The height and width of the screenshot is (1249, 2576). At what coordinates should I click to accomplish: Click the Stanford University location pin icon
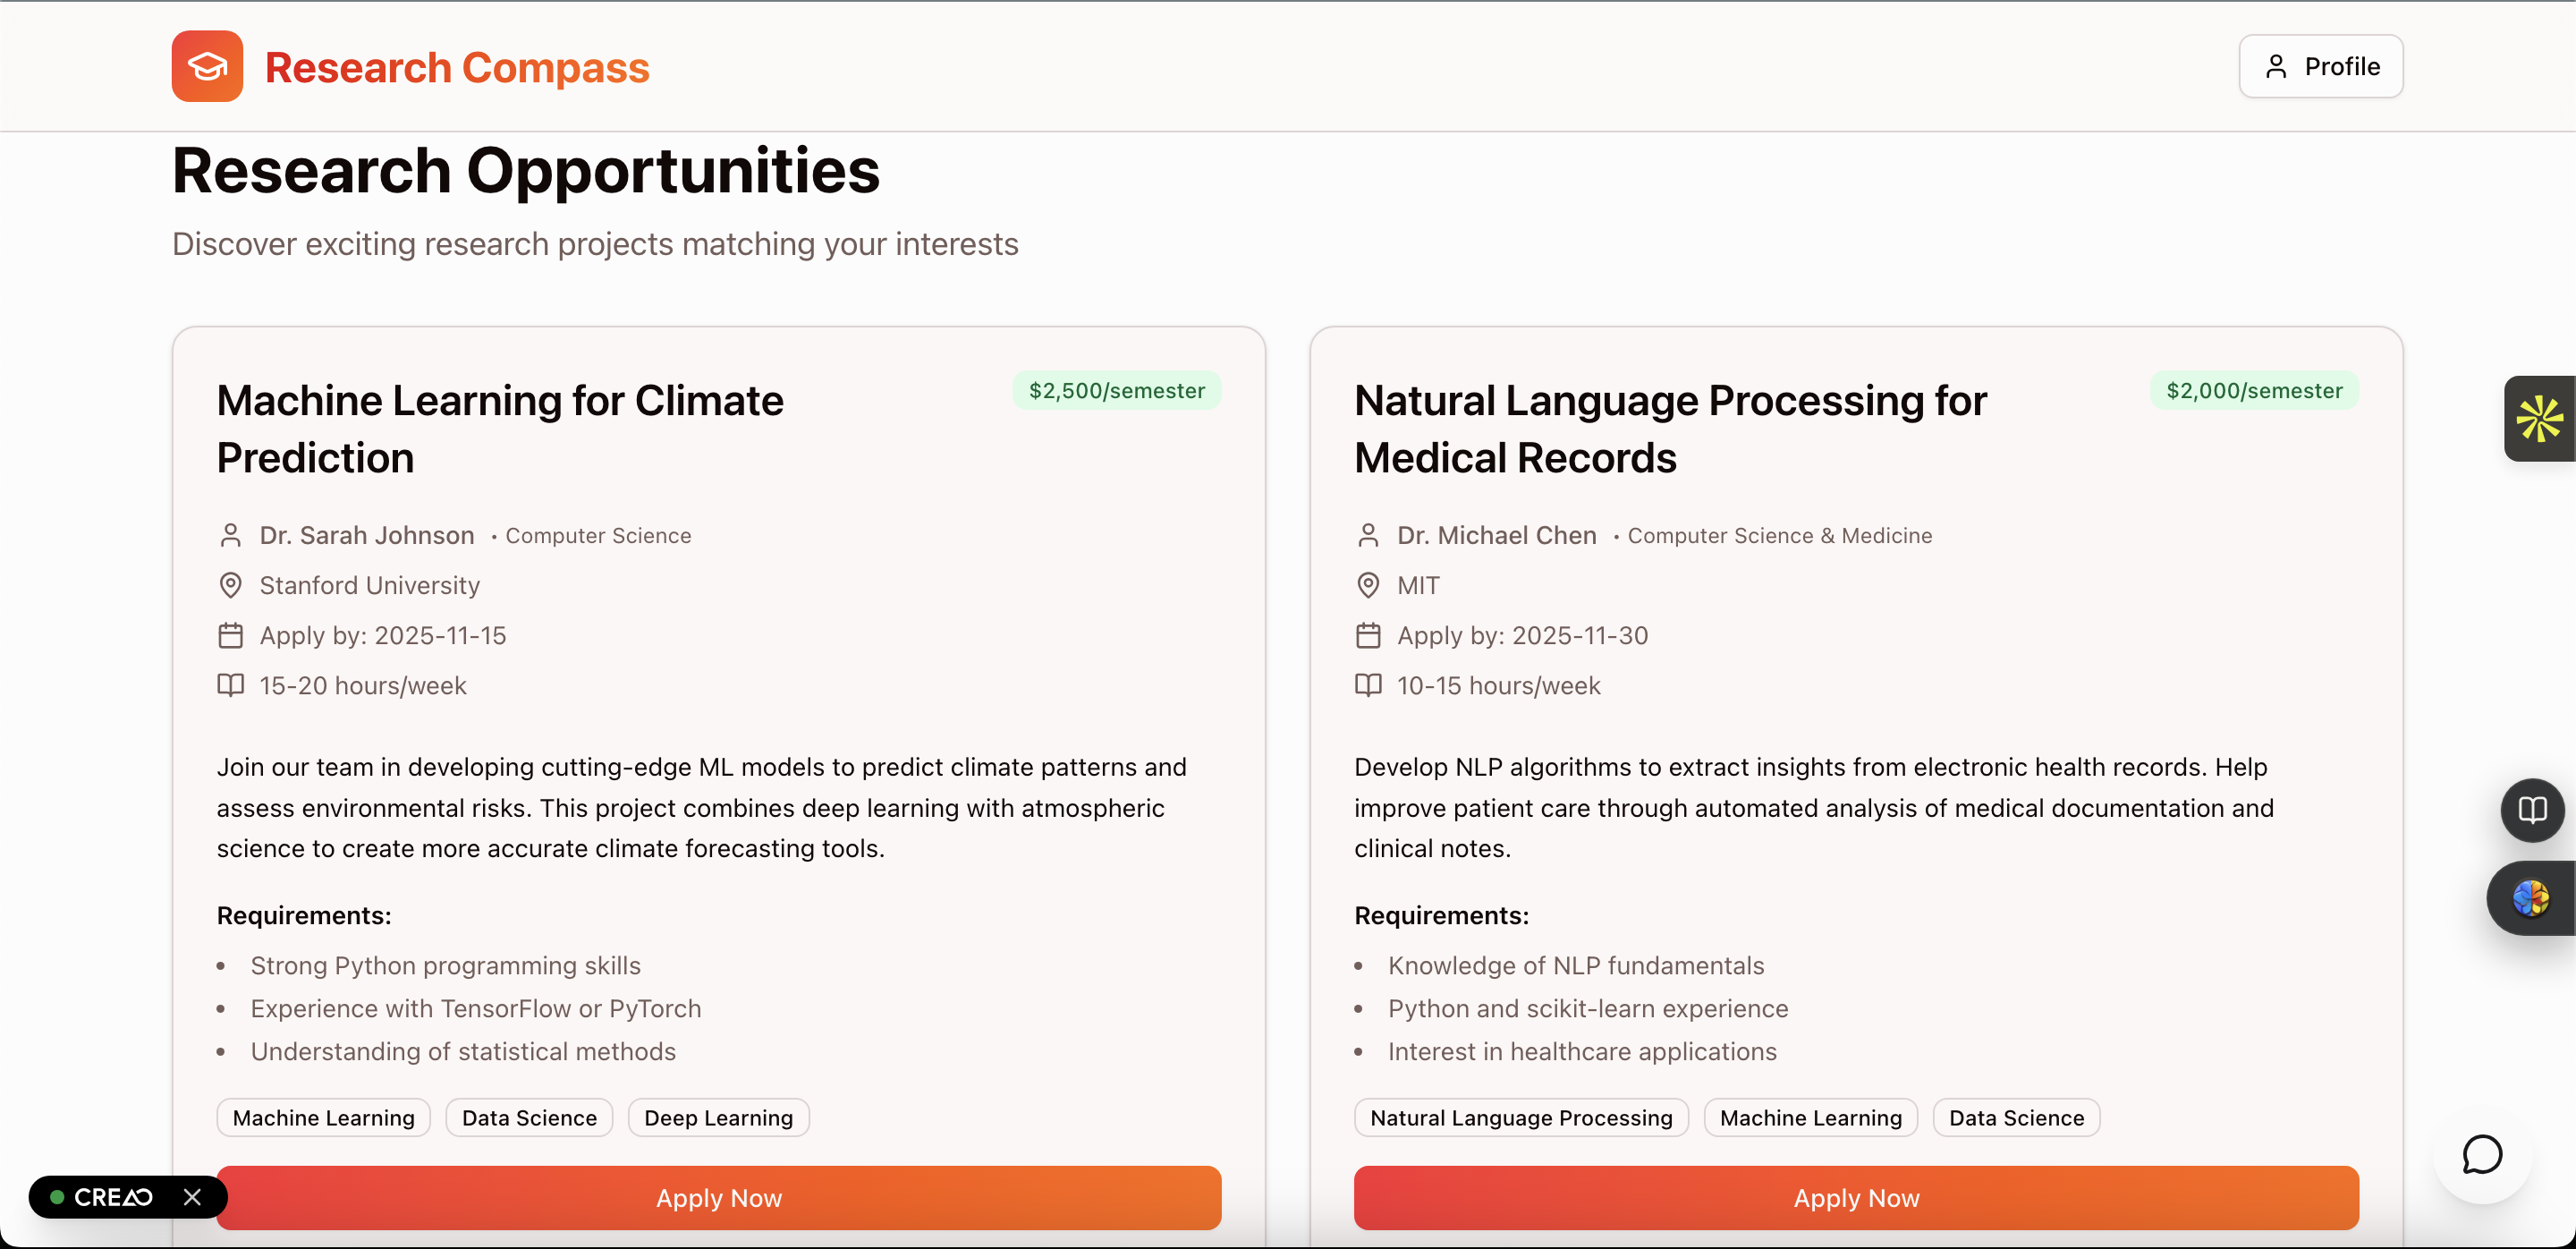(230, 585)
